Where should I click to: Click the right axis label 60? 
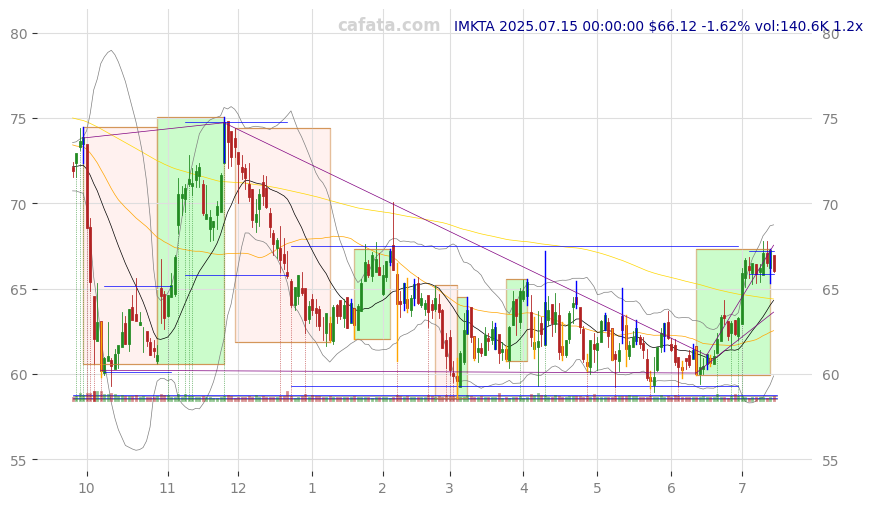tap(830, 375)
